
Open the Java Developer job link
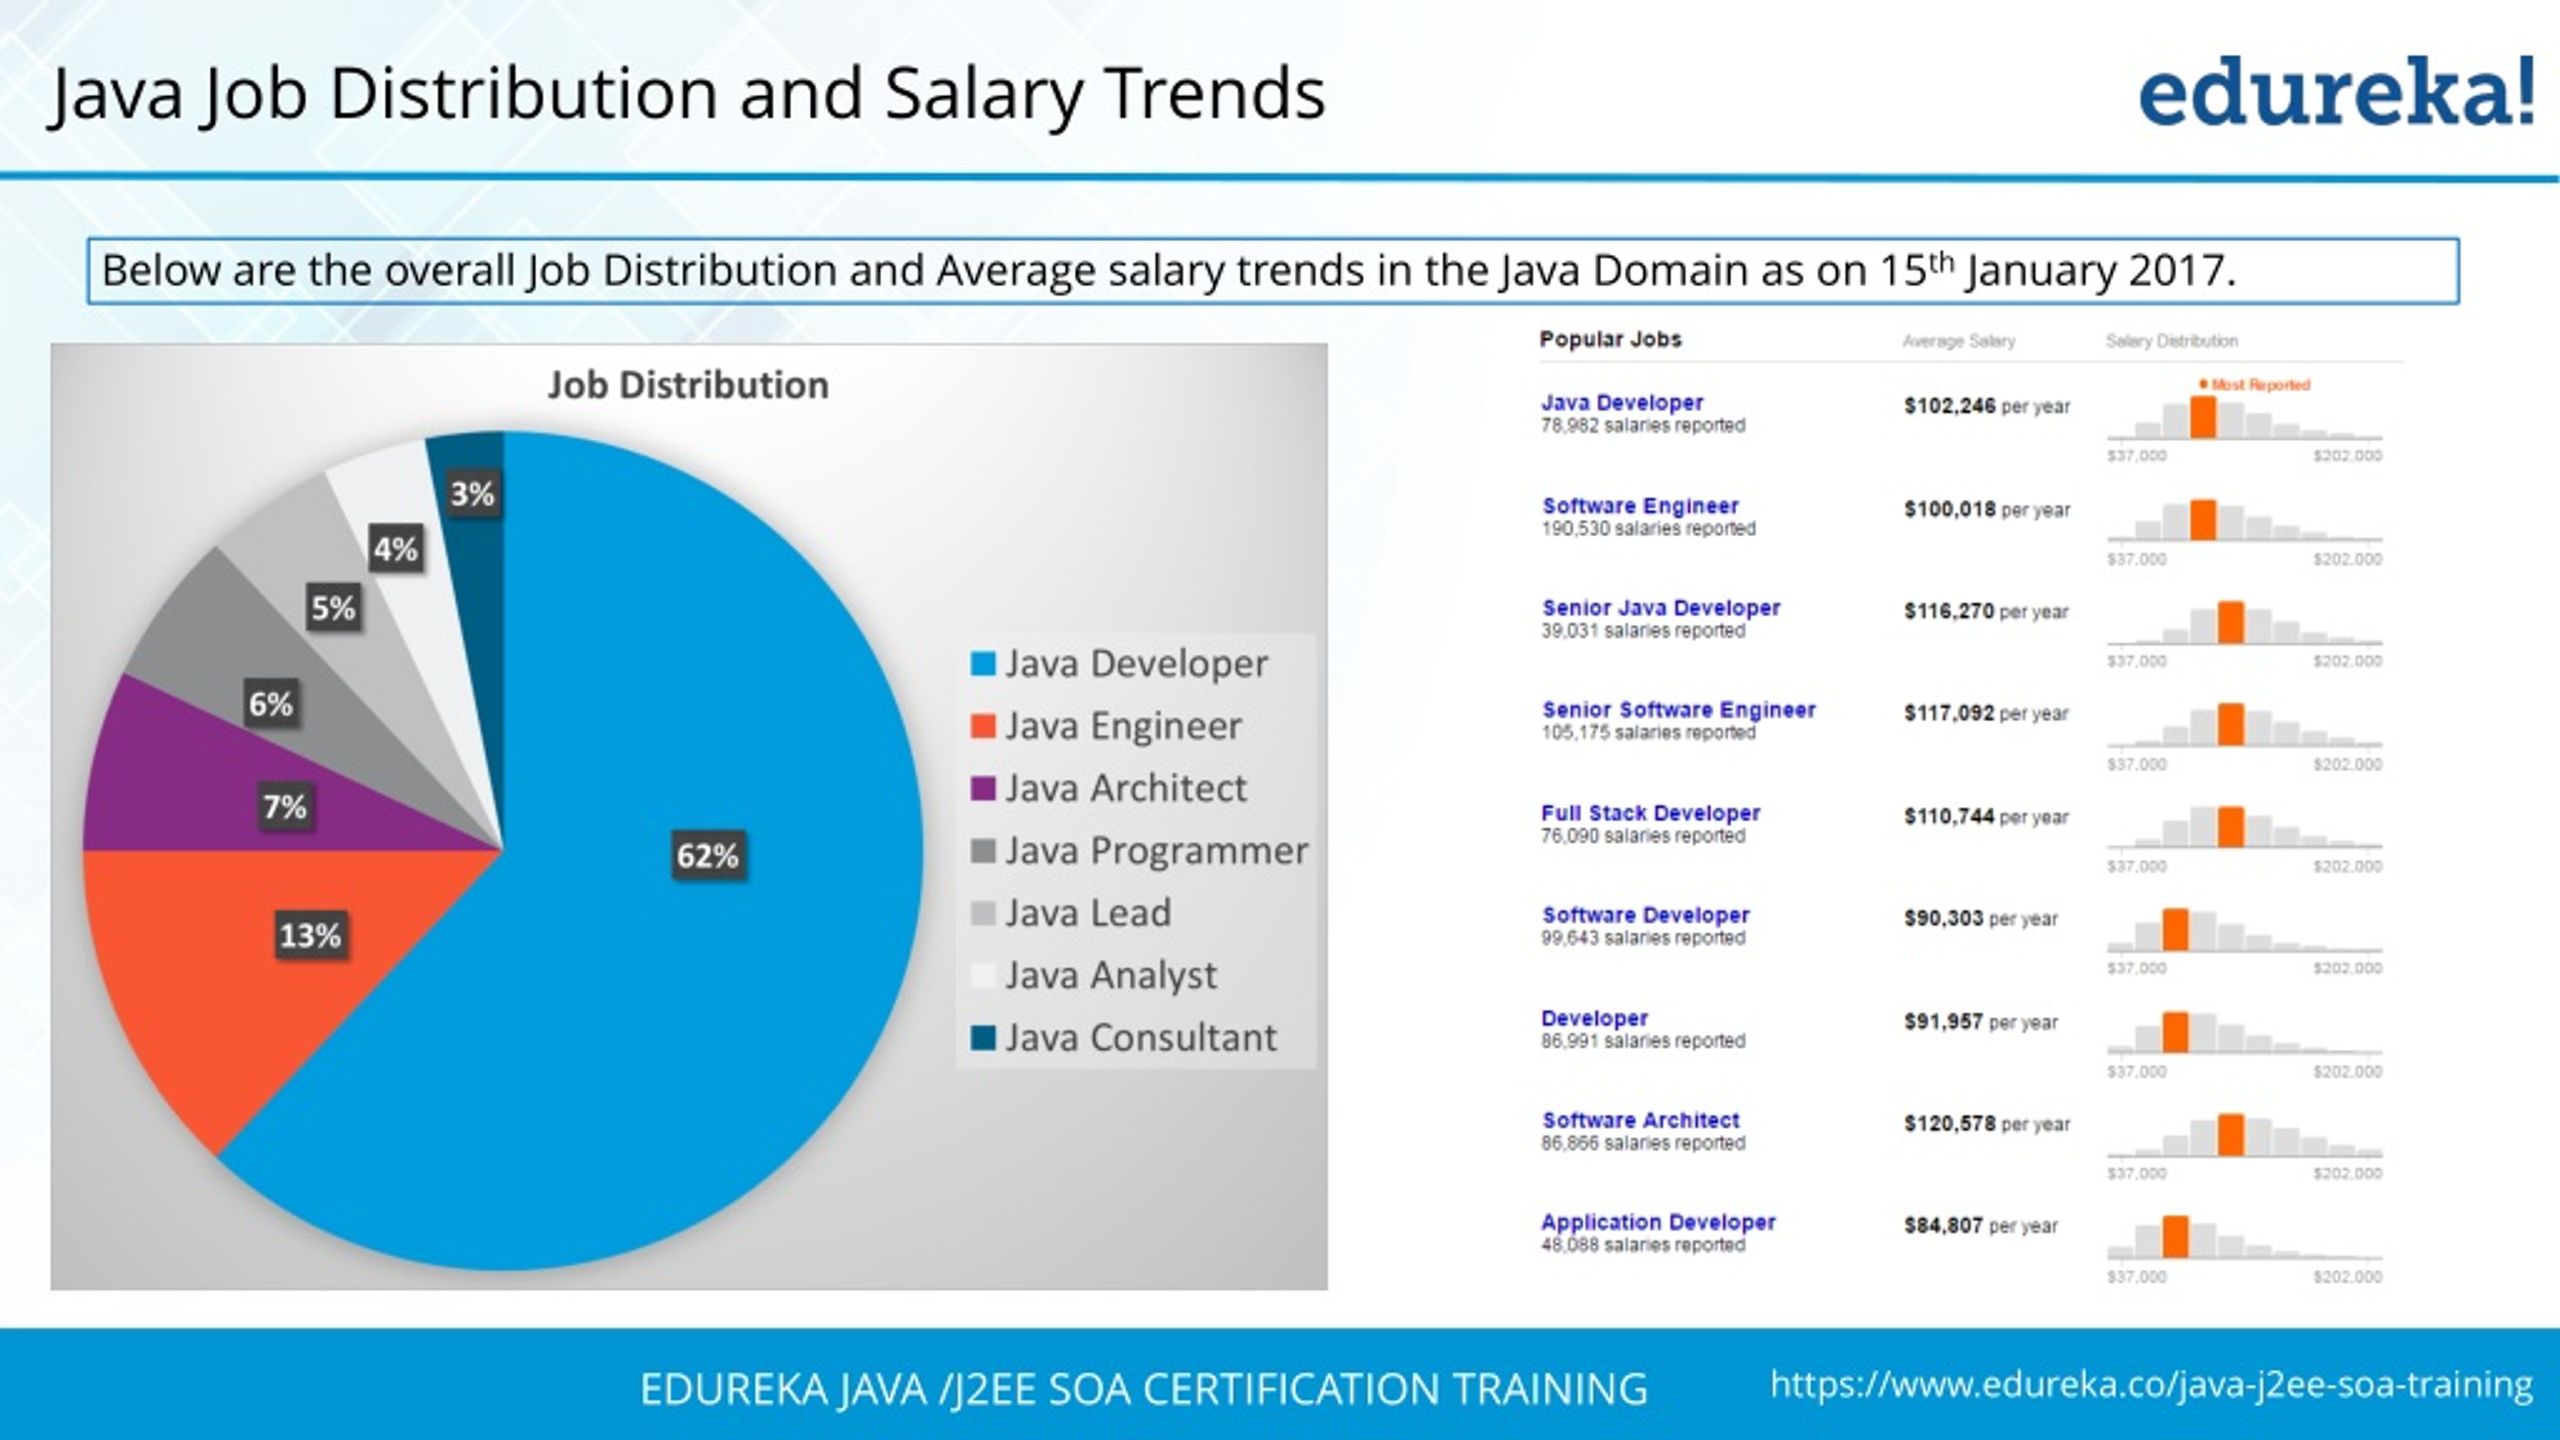tap(1622, 403)
